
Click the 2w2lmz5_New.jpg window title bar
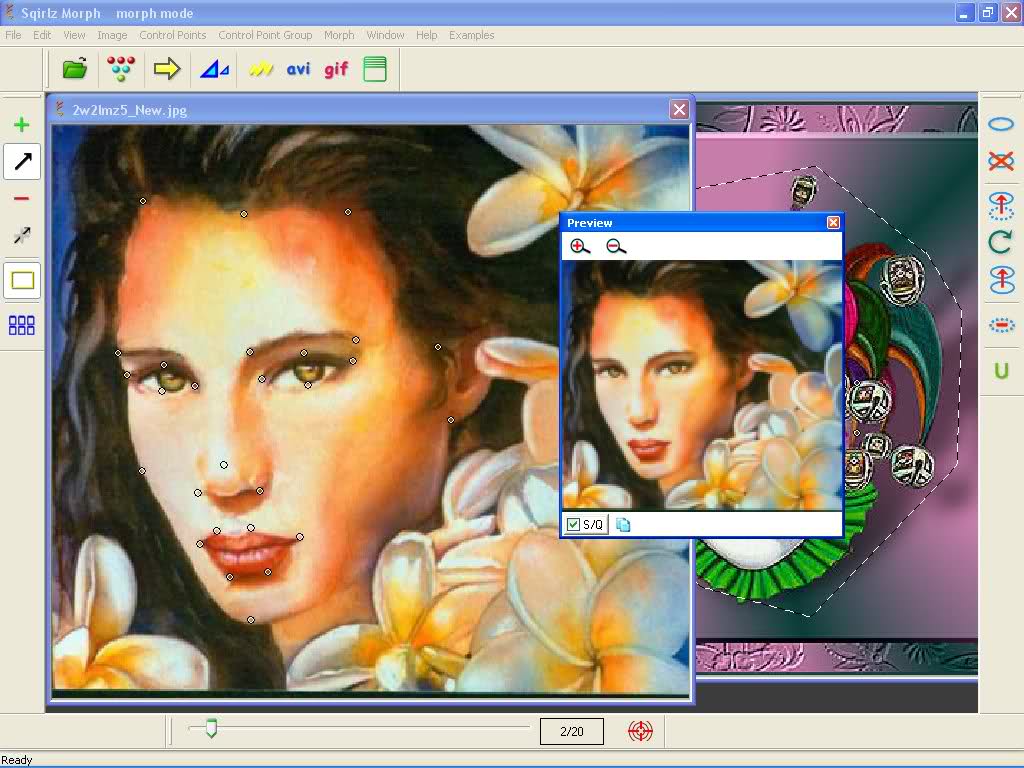370,110
